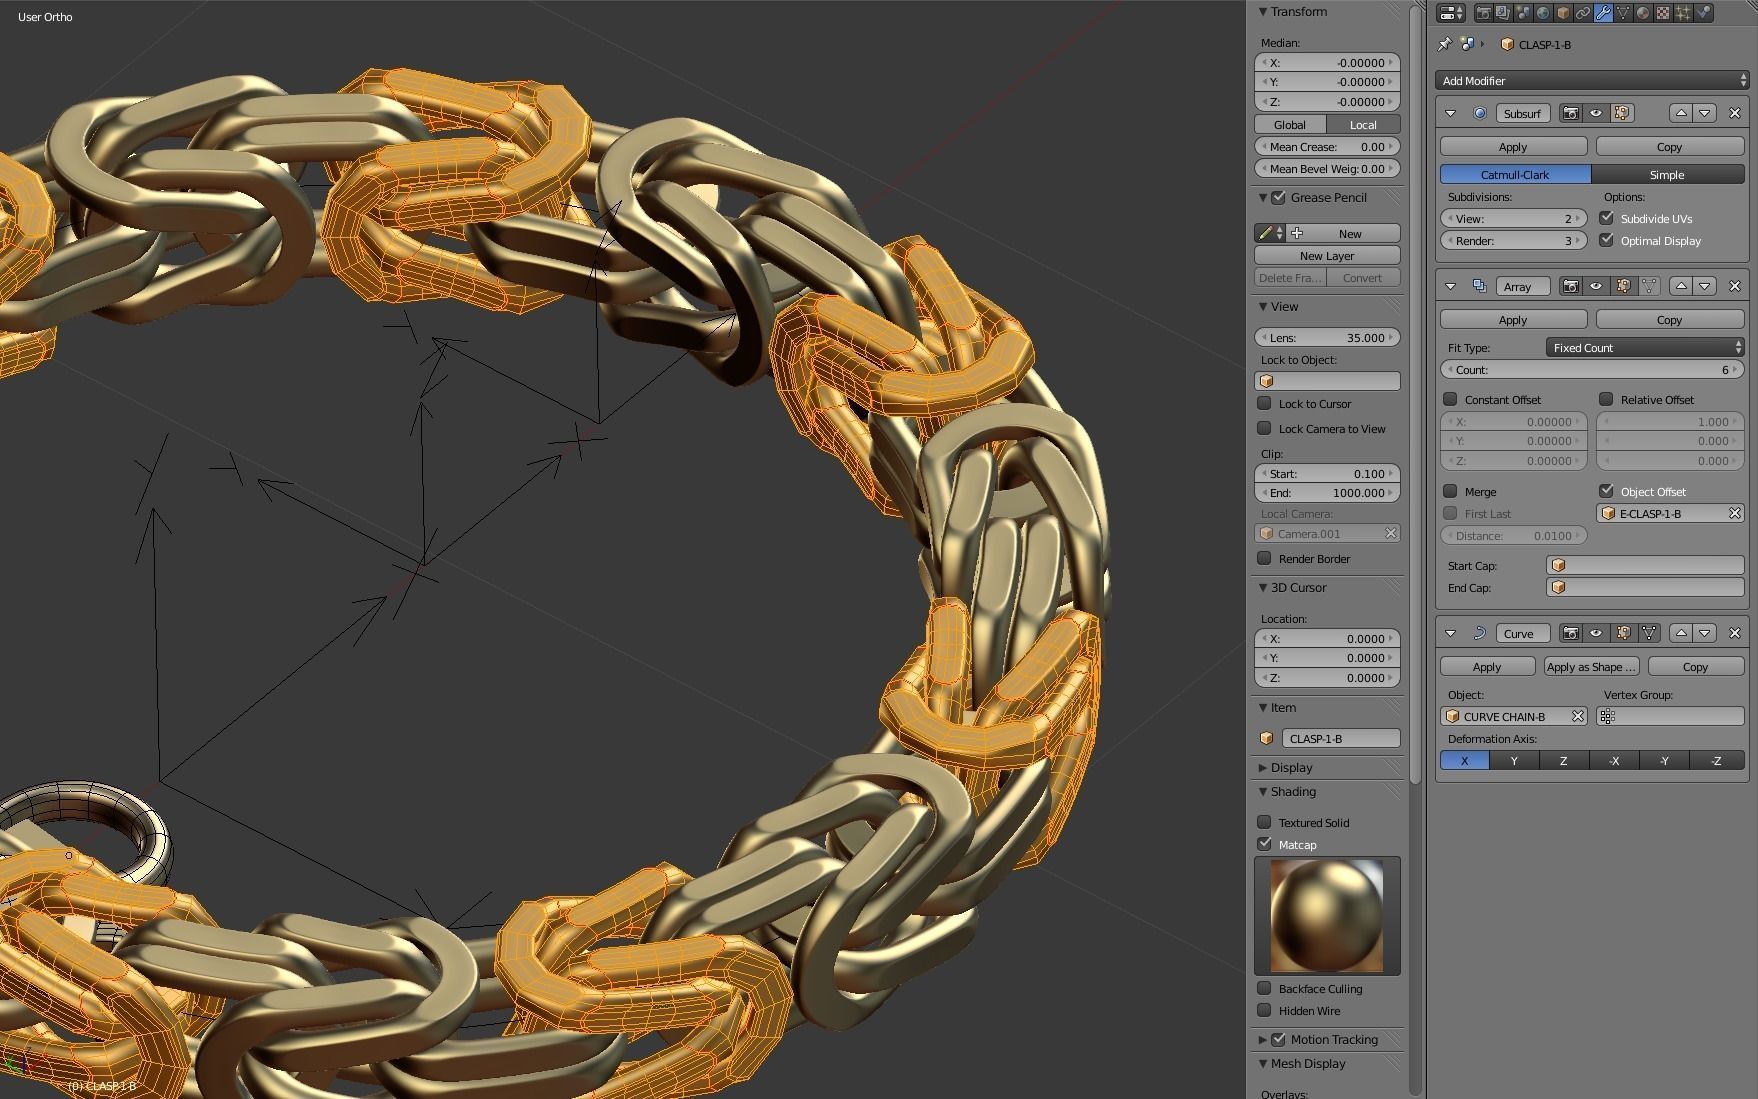
Task: Expand the Display panel
Action: tap(1263, 767)
